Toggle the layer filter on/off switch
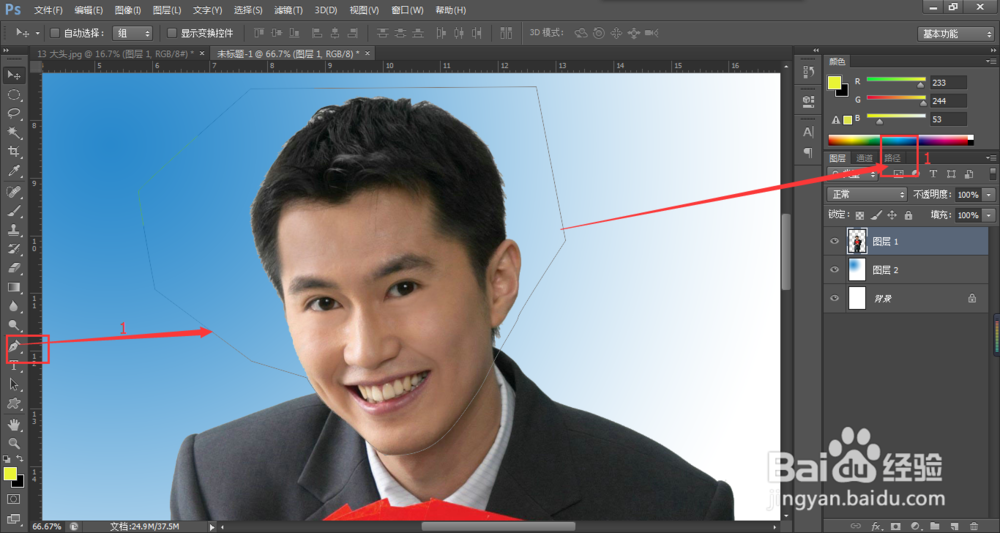Viewport: 1000px width, 533px height. [992, 173]
